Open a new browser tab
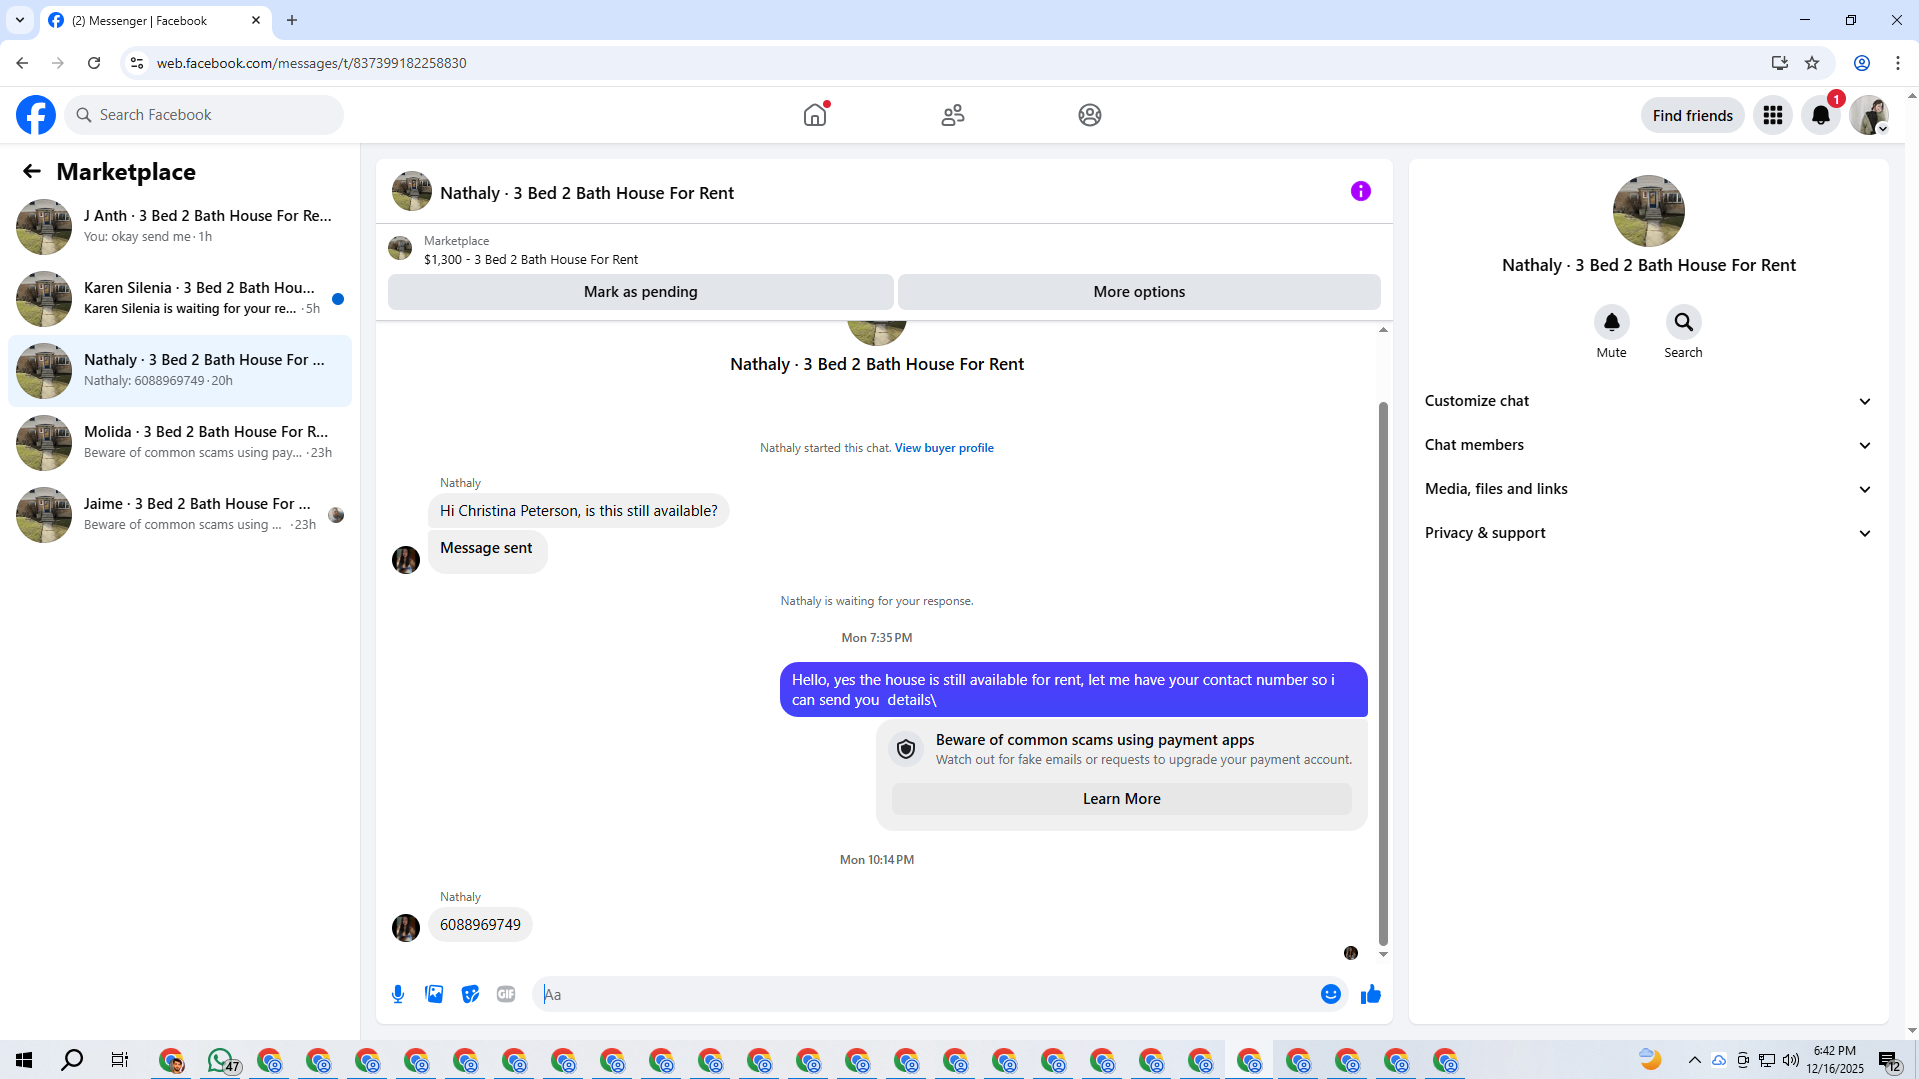This screenshot has height=1079, width=1919. click(x=292, y=20)
